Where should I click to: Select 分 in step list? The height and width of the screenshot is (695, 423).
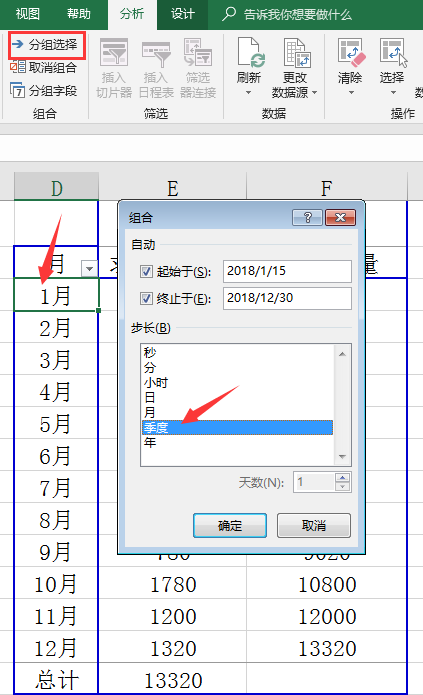tap(237, 367)
